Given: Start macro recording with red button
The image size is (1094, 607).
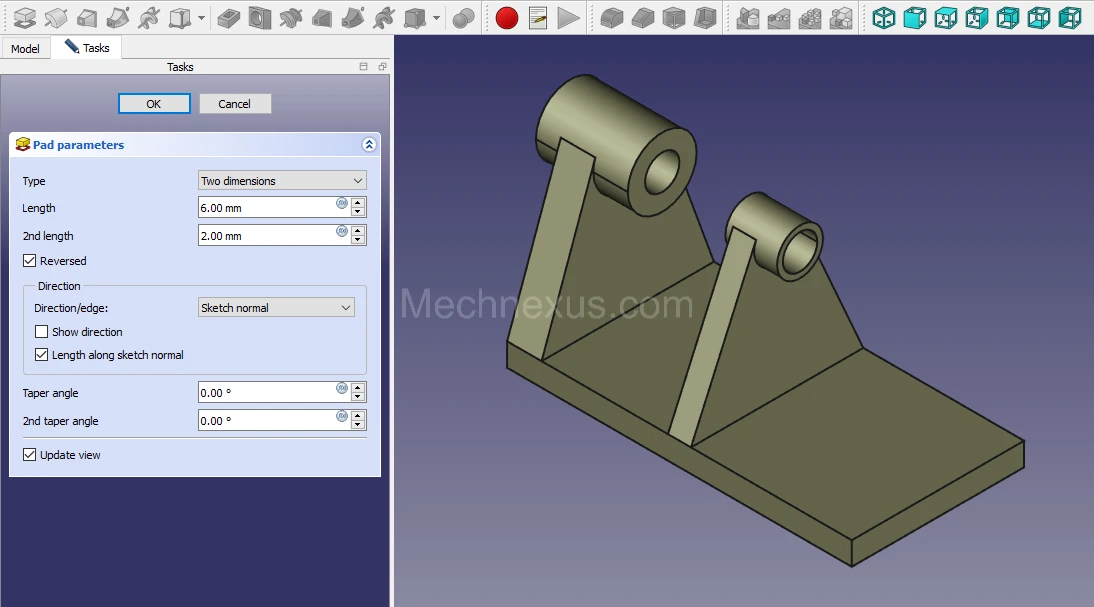Looking at the screenshot, I should 507,17.
